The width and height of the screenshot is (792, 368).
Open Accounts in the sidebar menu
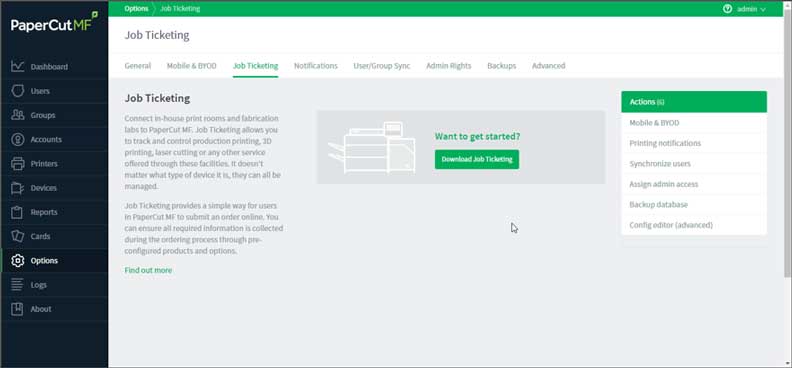pyautogui.click(x=54, y=139)
